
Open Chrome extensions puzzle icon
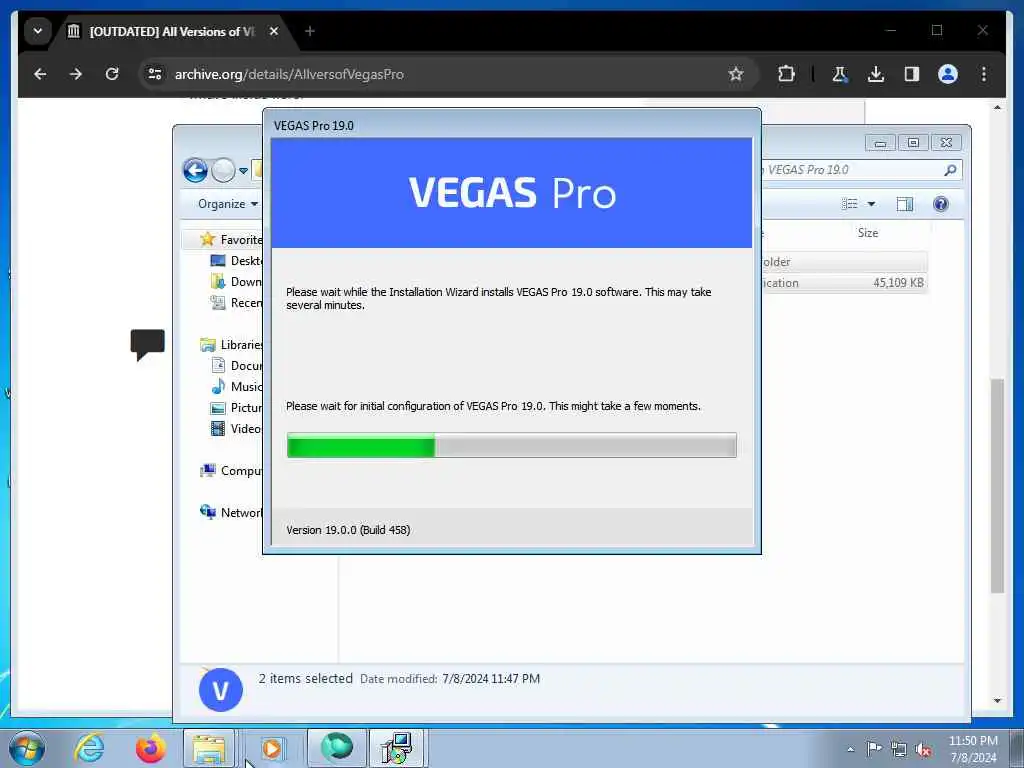click(x=786, y=74)
